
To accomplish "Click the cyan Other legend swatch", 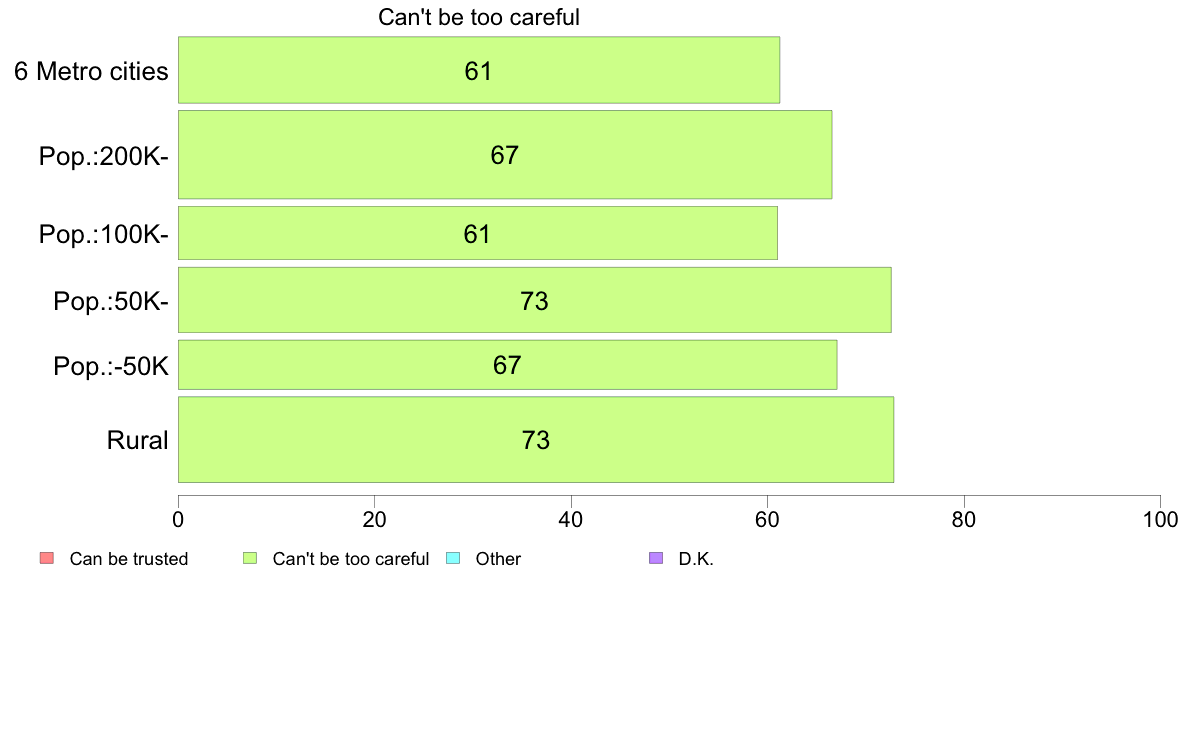I will tap(453, 559).
